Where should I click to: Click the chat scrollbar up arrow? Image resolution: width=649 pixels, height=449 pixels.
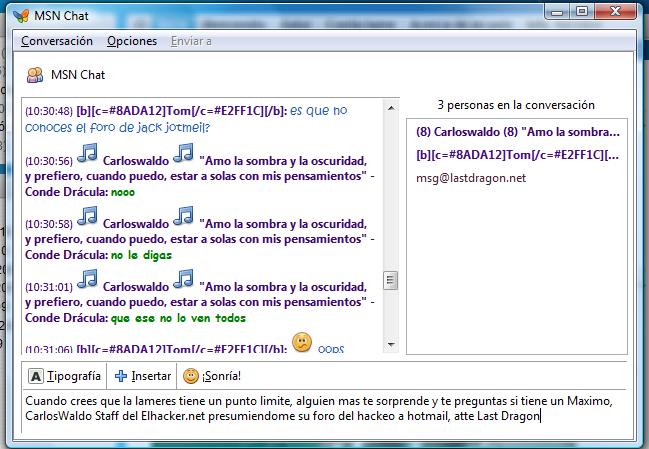click(x=391, y=106)
